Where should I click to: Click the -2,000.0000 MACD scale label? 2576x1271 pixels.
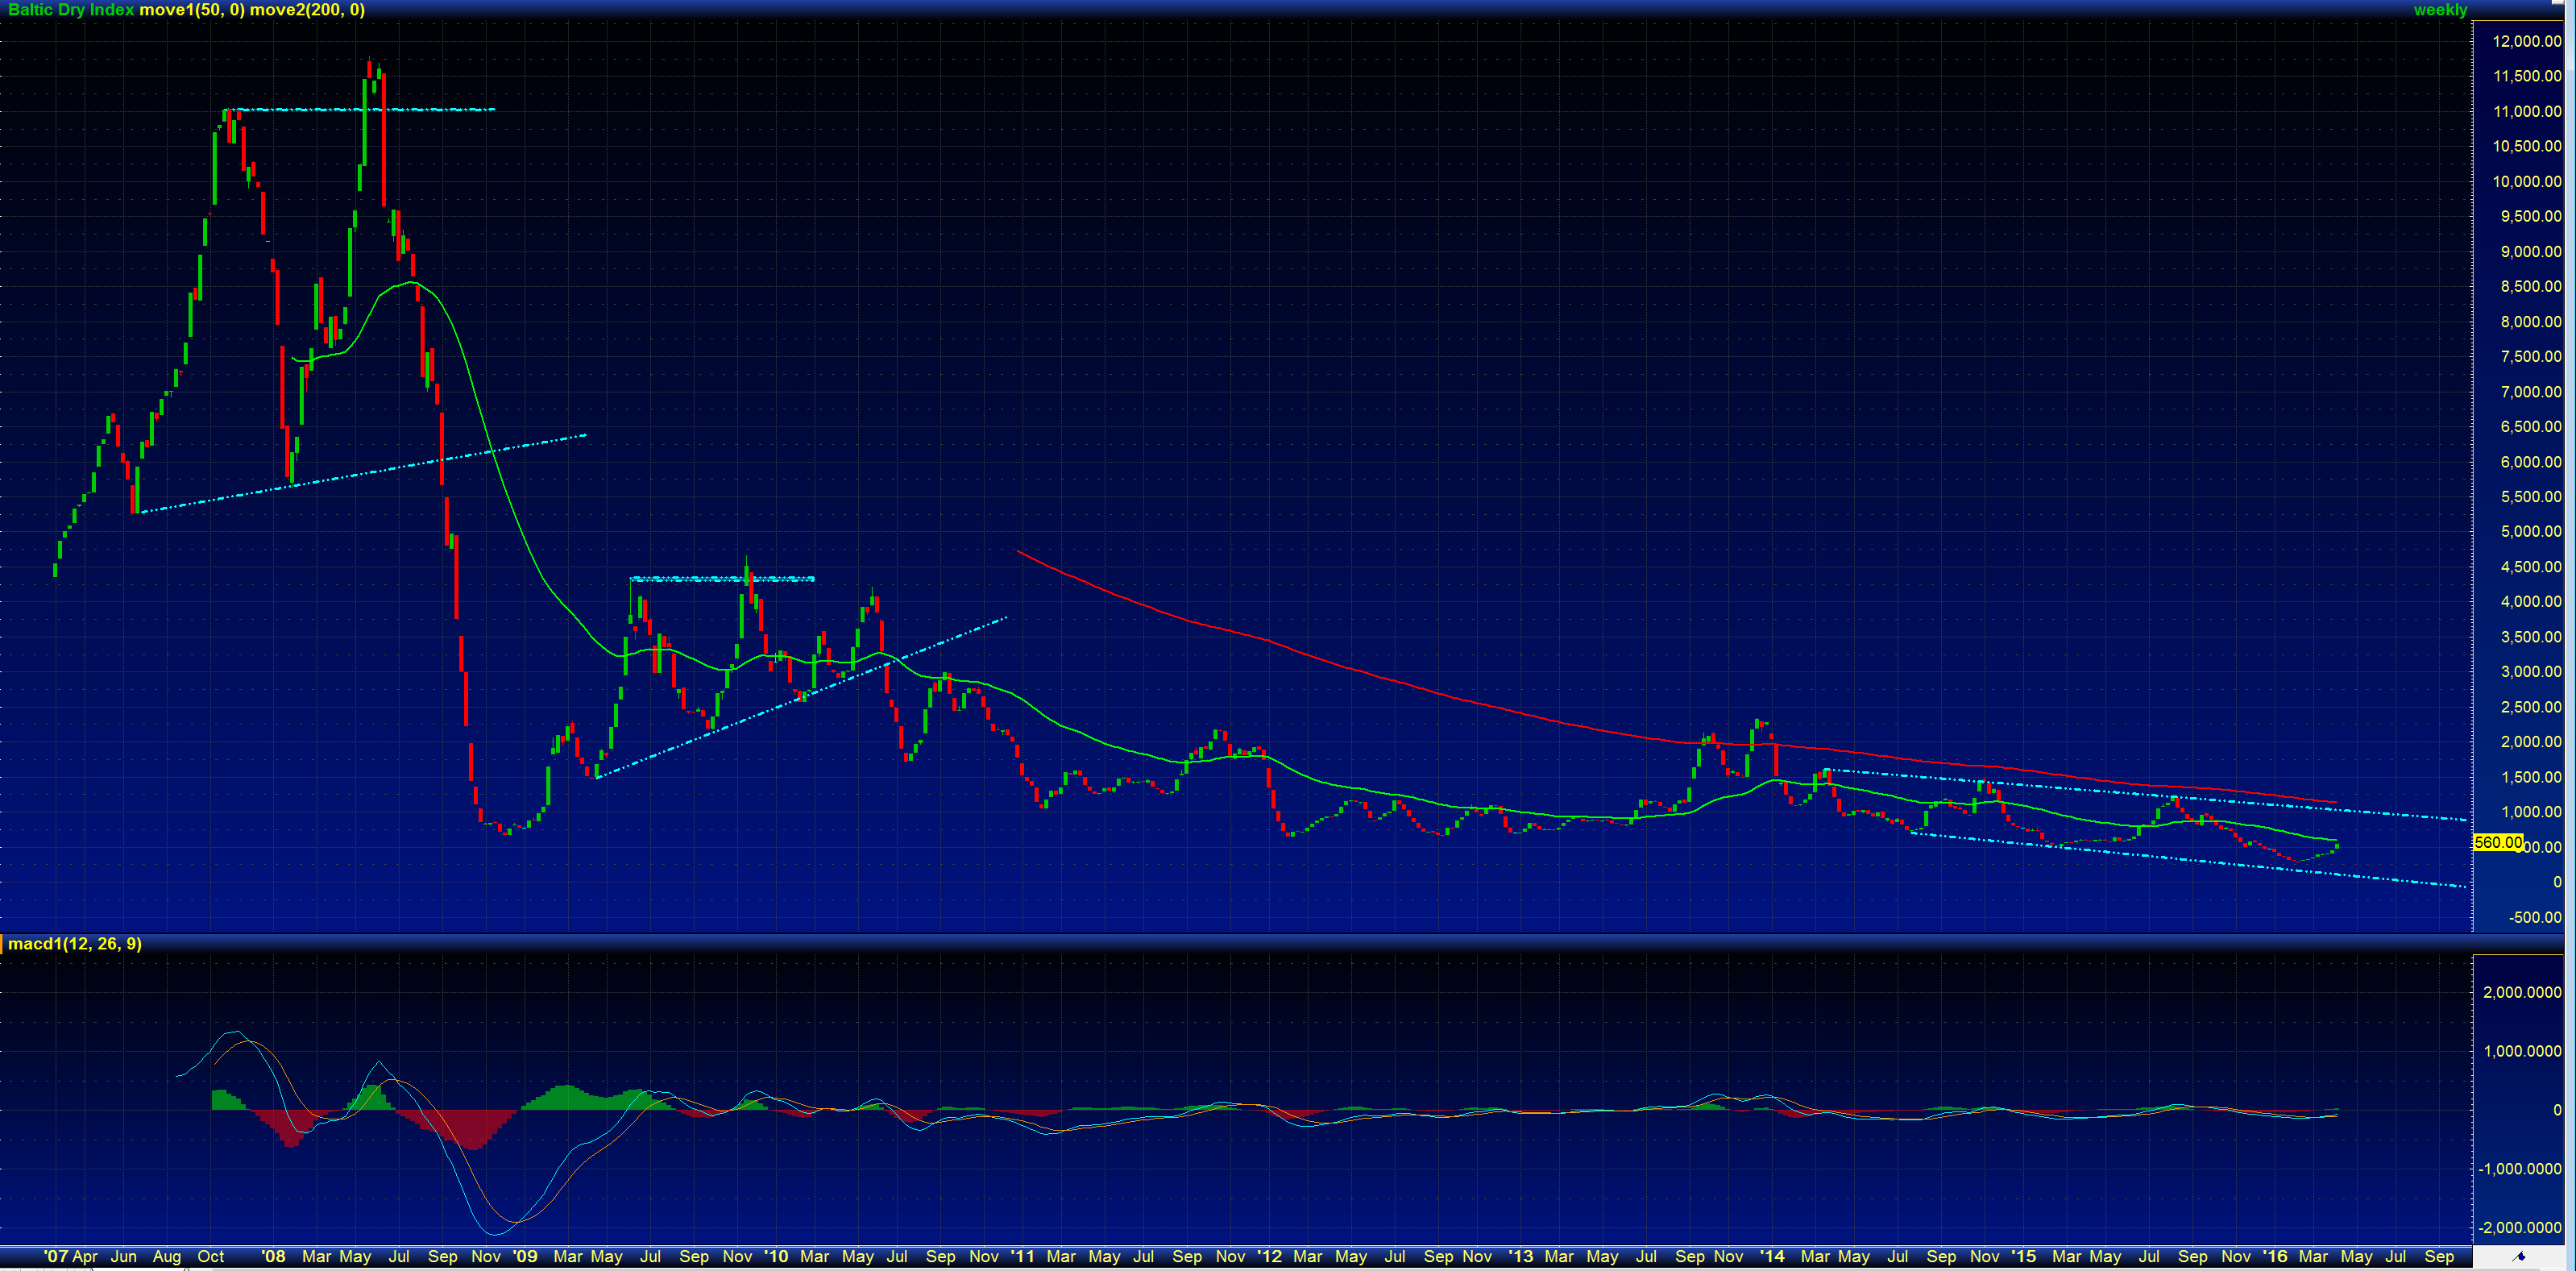tap(2520, 1227)
